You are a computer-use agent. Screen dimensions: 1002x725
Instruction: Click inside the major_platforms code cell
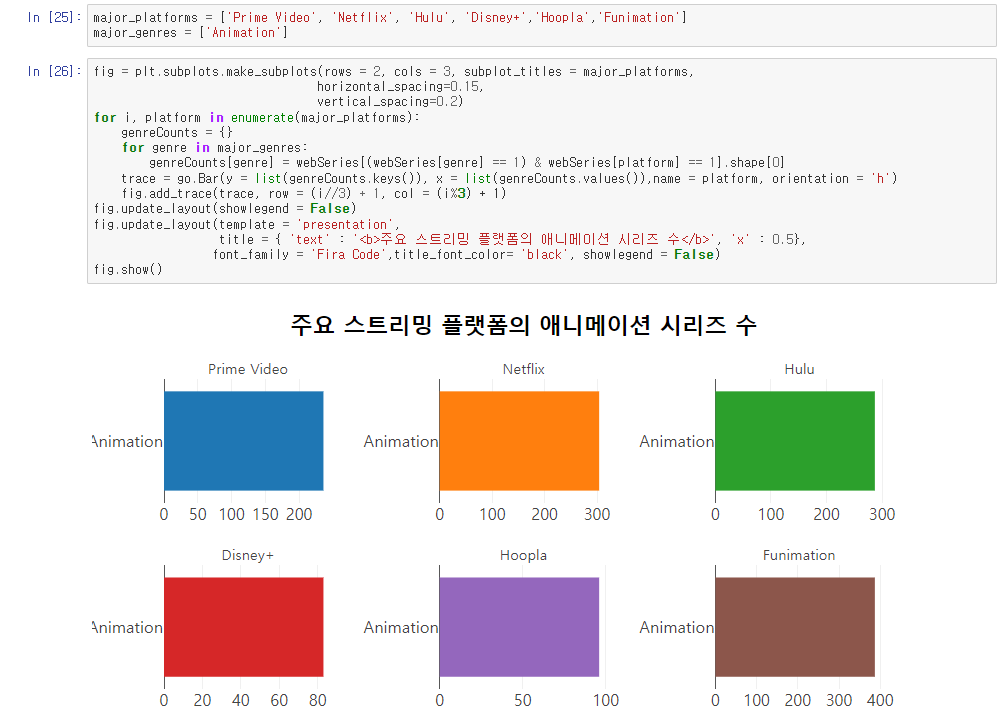(x=541, y=25)
